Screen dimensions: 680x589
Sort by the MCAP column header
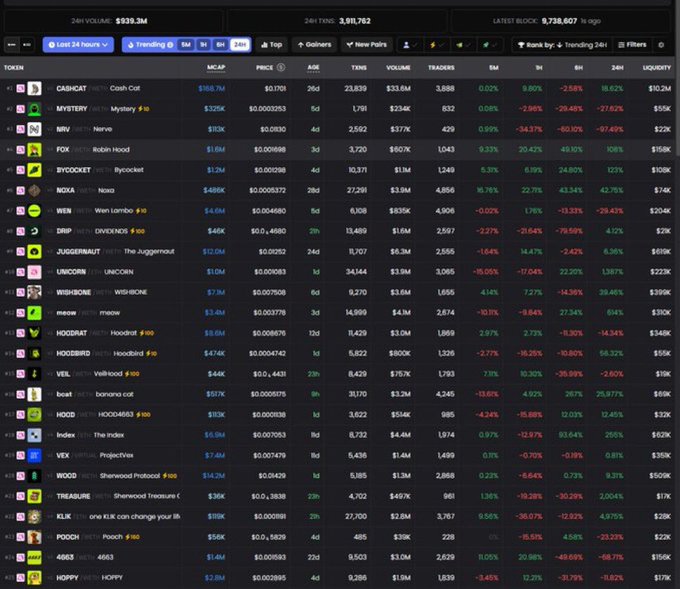(x=216, y=67)
